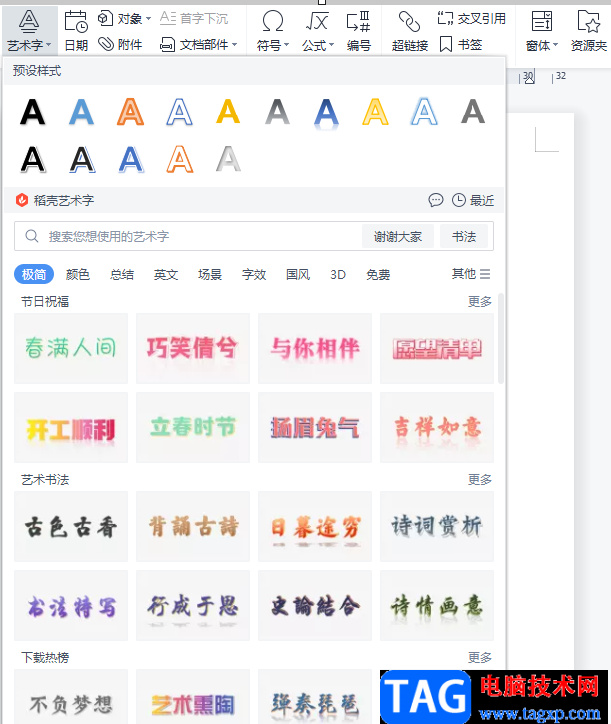The width and height of the screenshot is (611, 724).
Task: Pick the 开工顺利 WordArt template
Action: [71, 428]
